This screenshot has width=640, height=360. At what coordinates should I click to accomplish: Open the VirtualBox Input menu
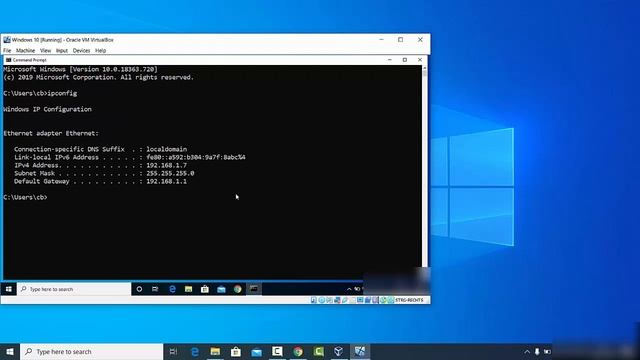coord(62,51)
